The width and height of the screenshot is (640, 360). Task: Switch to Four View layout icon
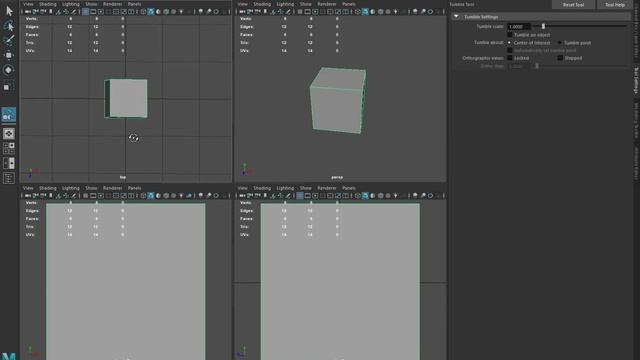pos(9,148)
